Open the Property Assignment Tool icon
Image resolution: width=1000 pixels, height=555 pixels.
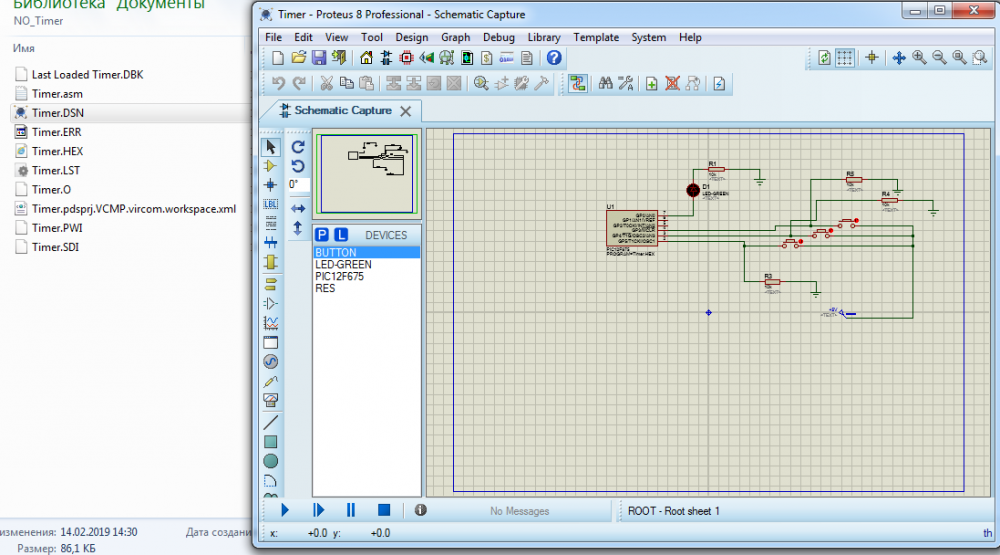point(626,84)
